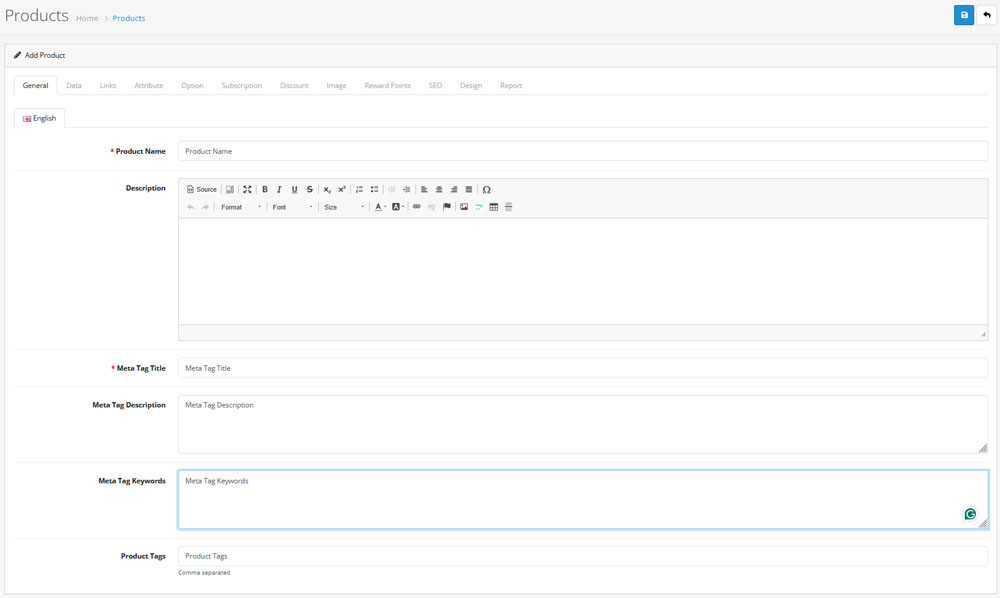Open the SEO tab

(x=435, y=85)
